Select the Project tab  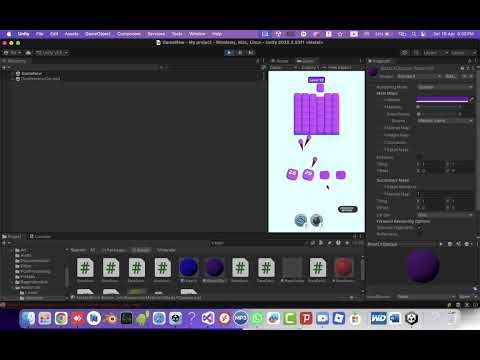12,236
